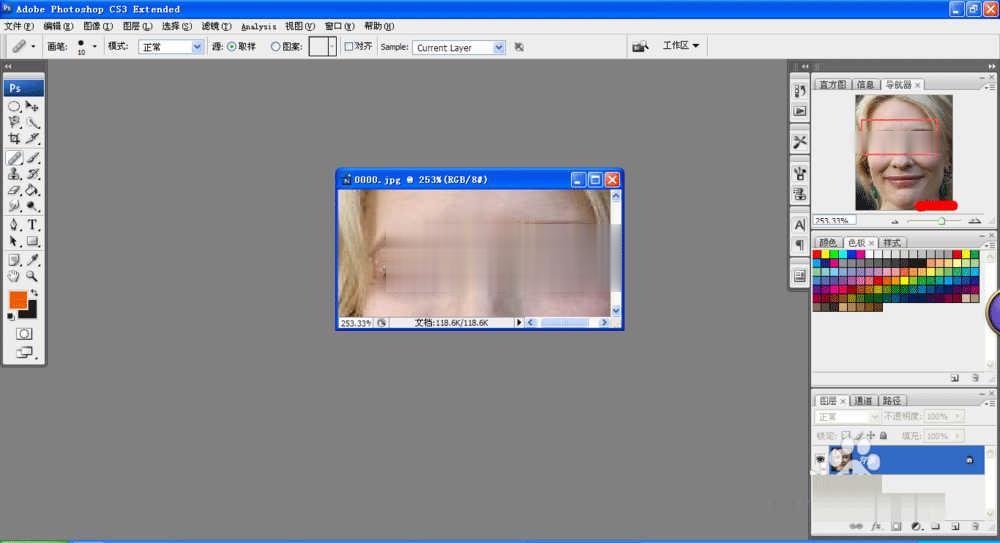Swap foreground and background colors
Image resolution: width=1000 pixels, height=543 pixels.
[x=34, y=292]
